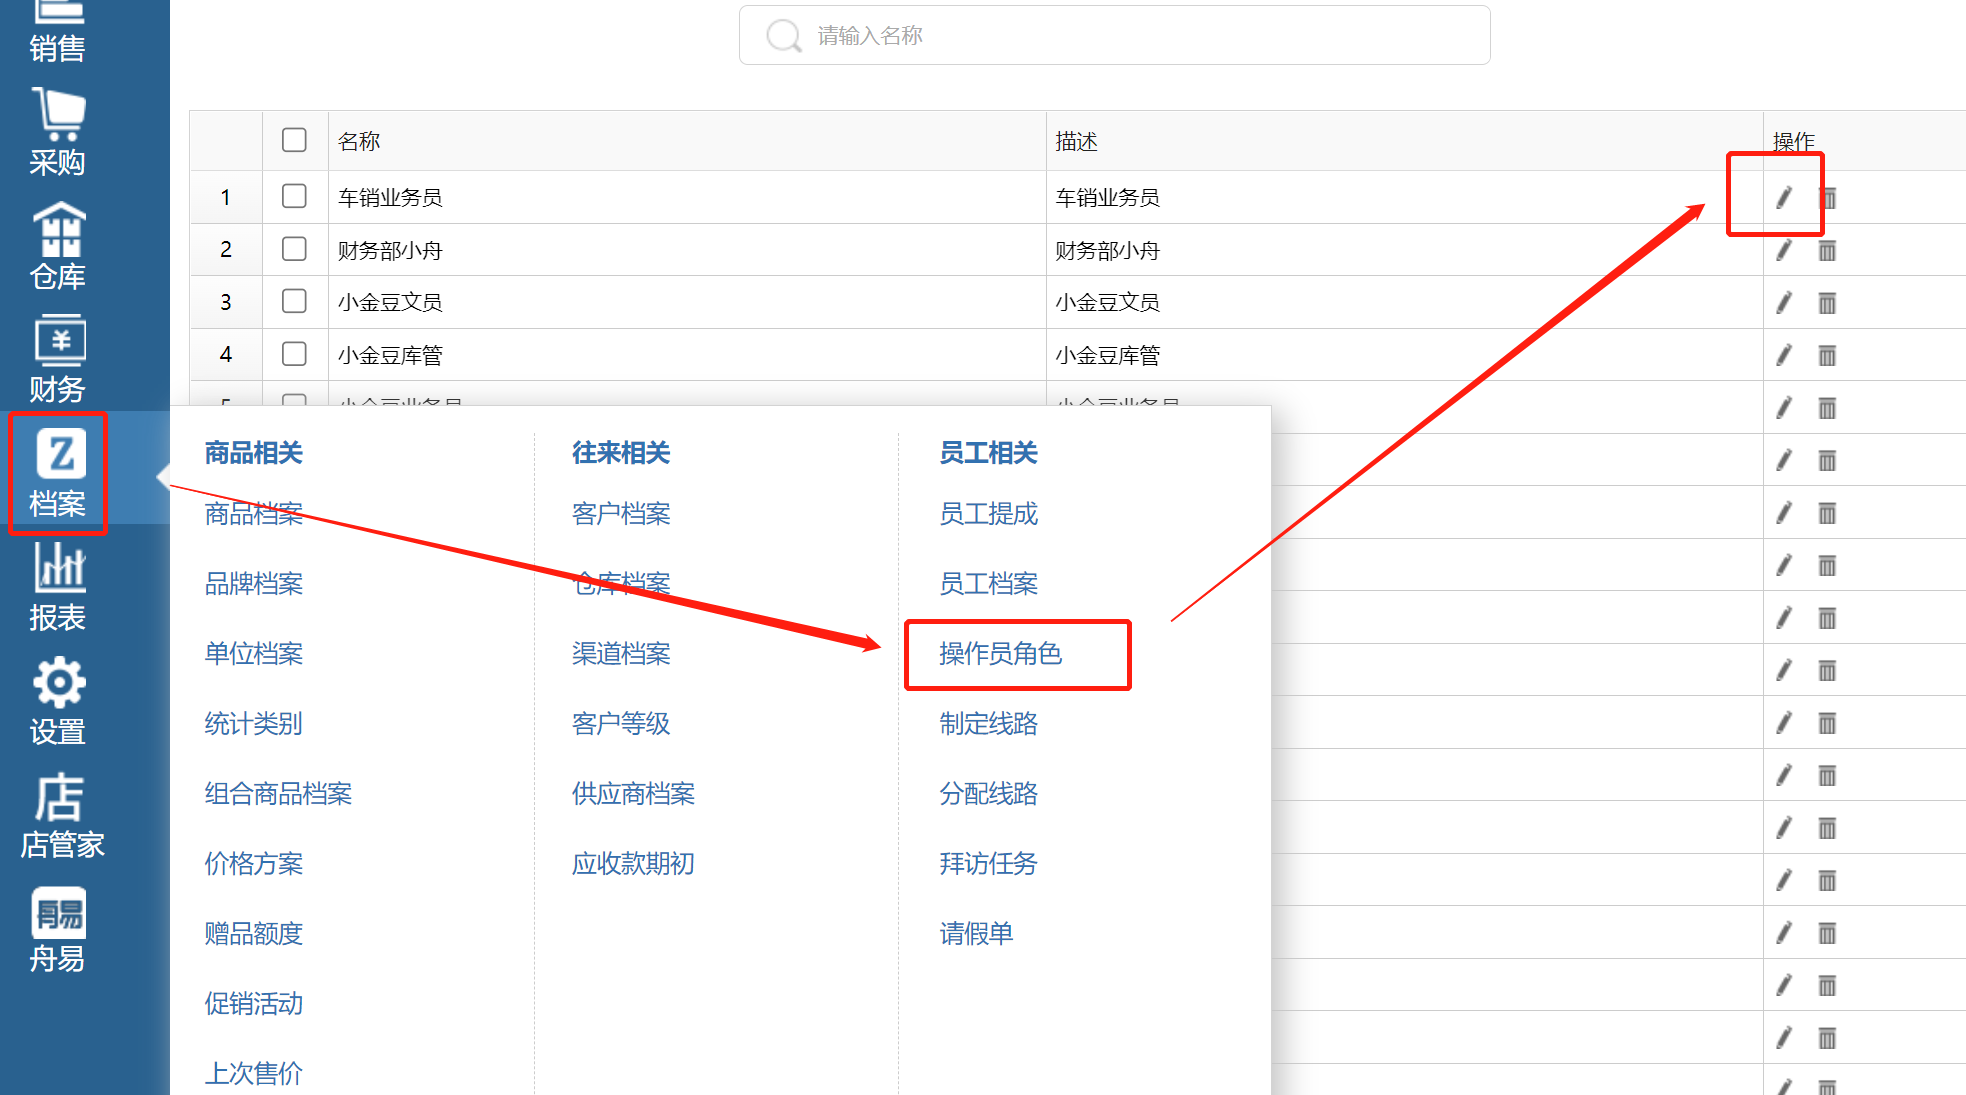Viewport: 1966px width, 1095px height.
Task: Open the 舟易 module
Action: click(x=57, y=930)
